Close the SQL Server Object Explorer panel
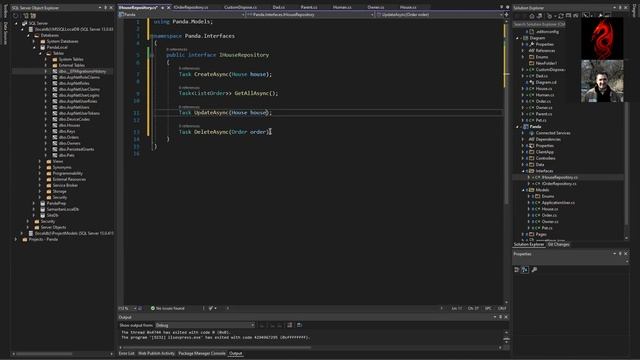 111,8
